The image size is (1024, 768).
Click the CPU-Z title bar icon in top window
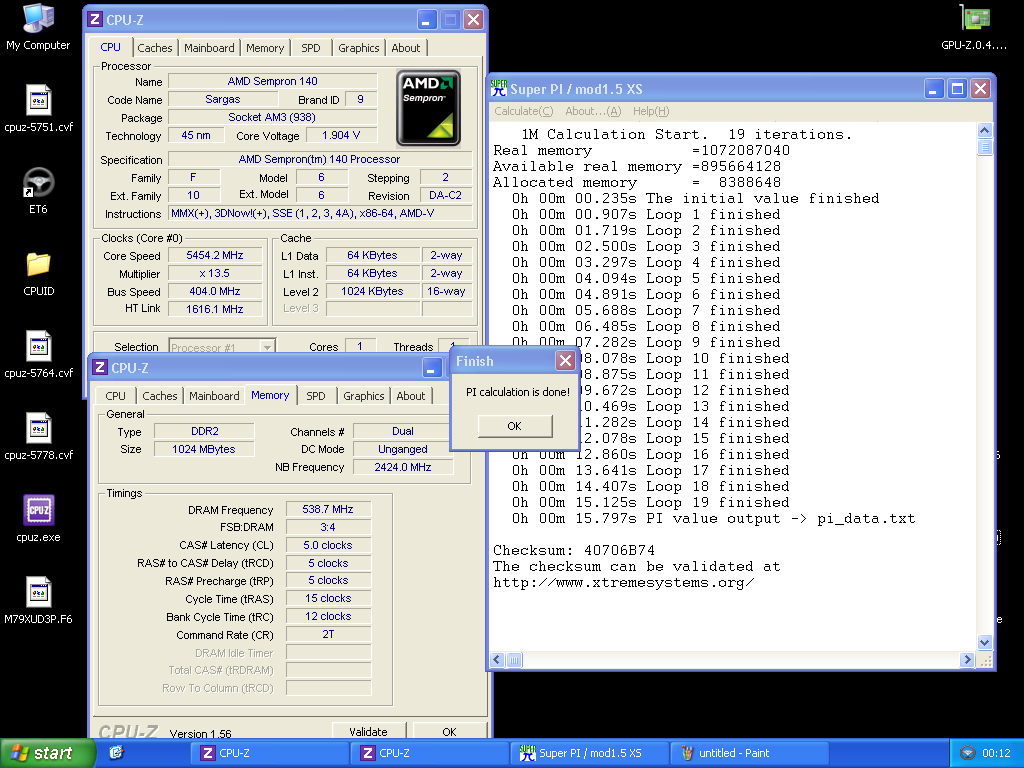pos(95,20)
